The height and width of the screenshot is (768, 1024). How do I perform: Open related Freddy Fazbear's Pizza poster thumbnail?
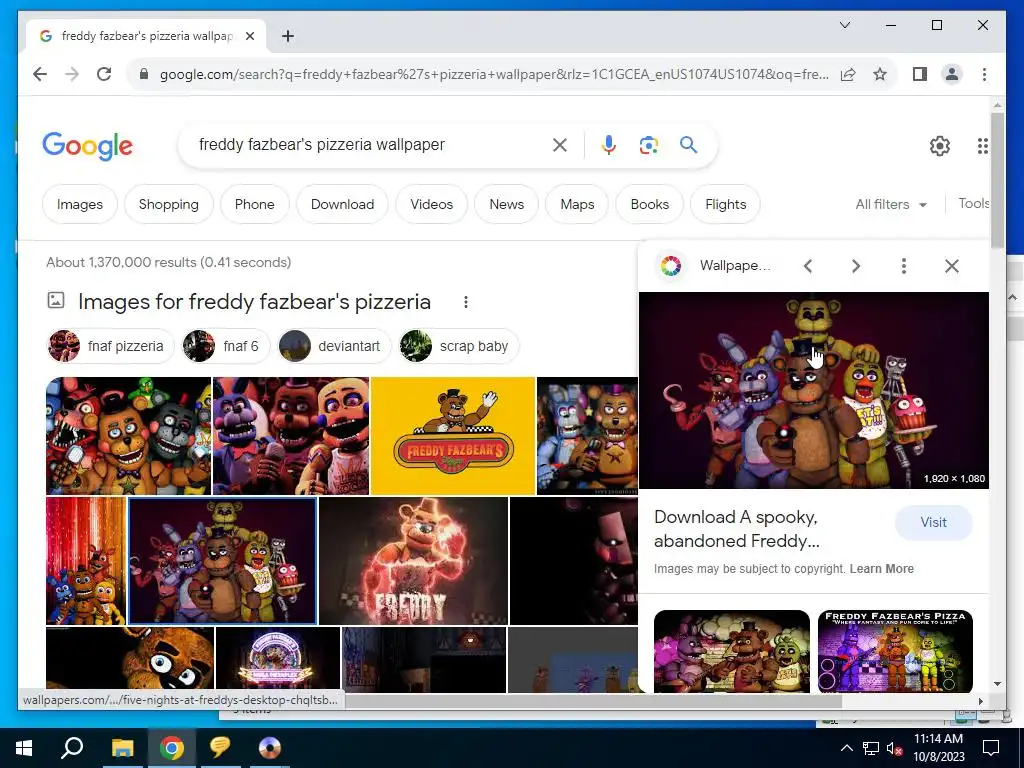[895, 651]
